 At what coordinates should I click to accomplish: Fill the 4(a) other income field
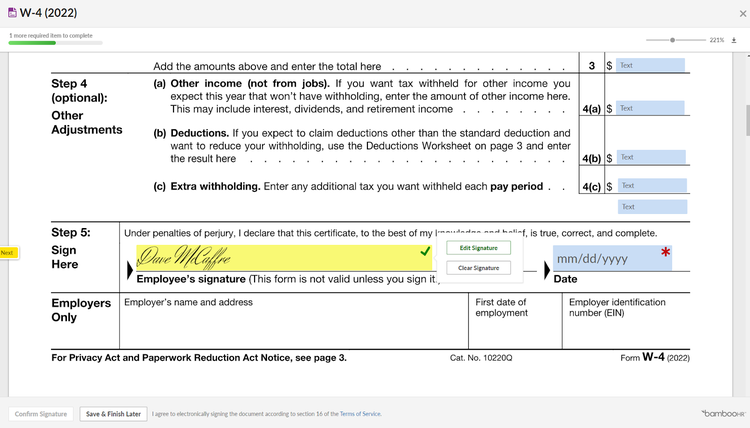pos(650,108)
